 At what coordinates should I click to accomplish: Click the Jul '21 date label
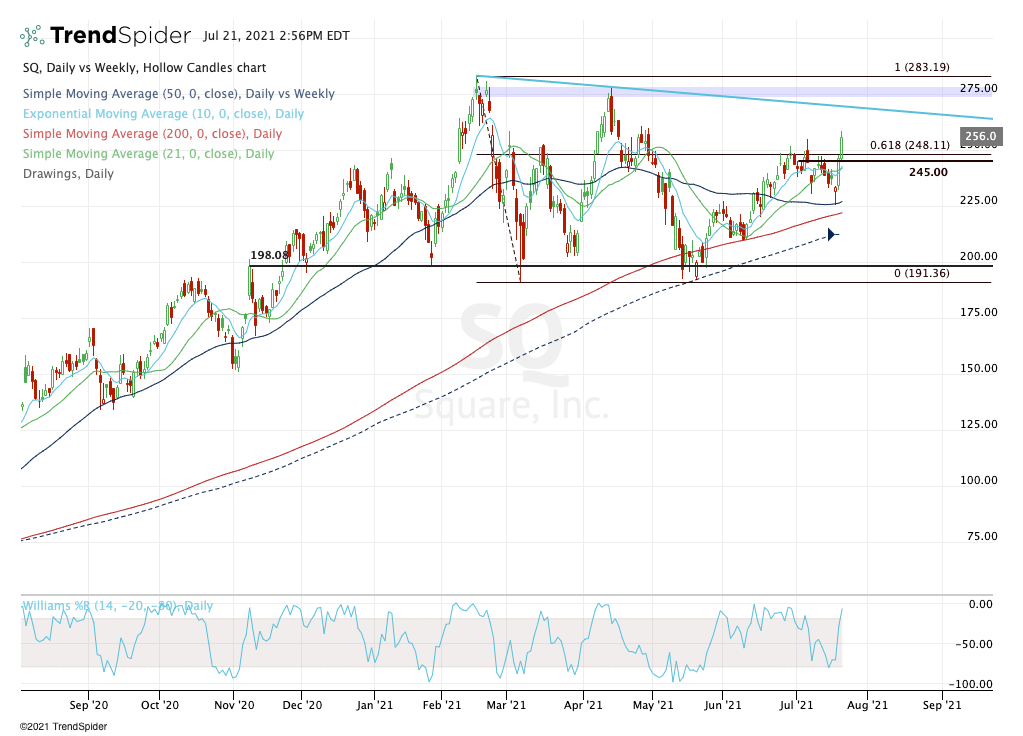point(796,705)
